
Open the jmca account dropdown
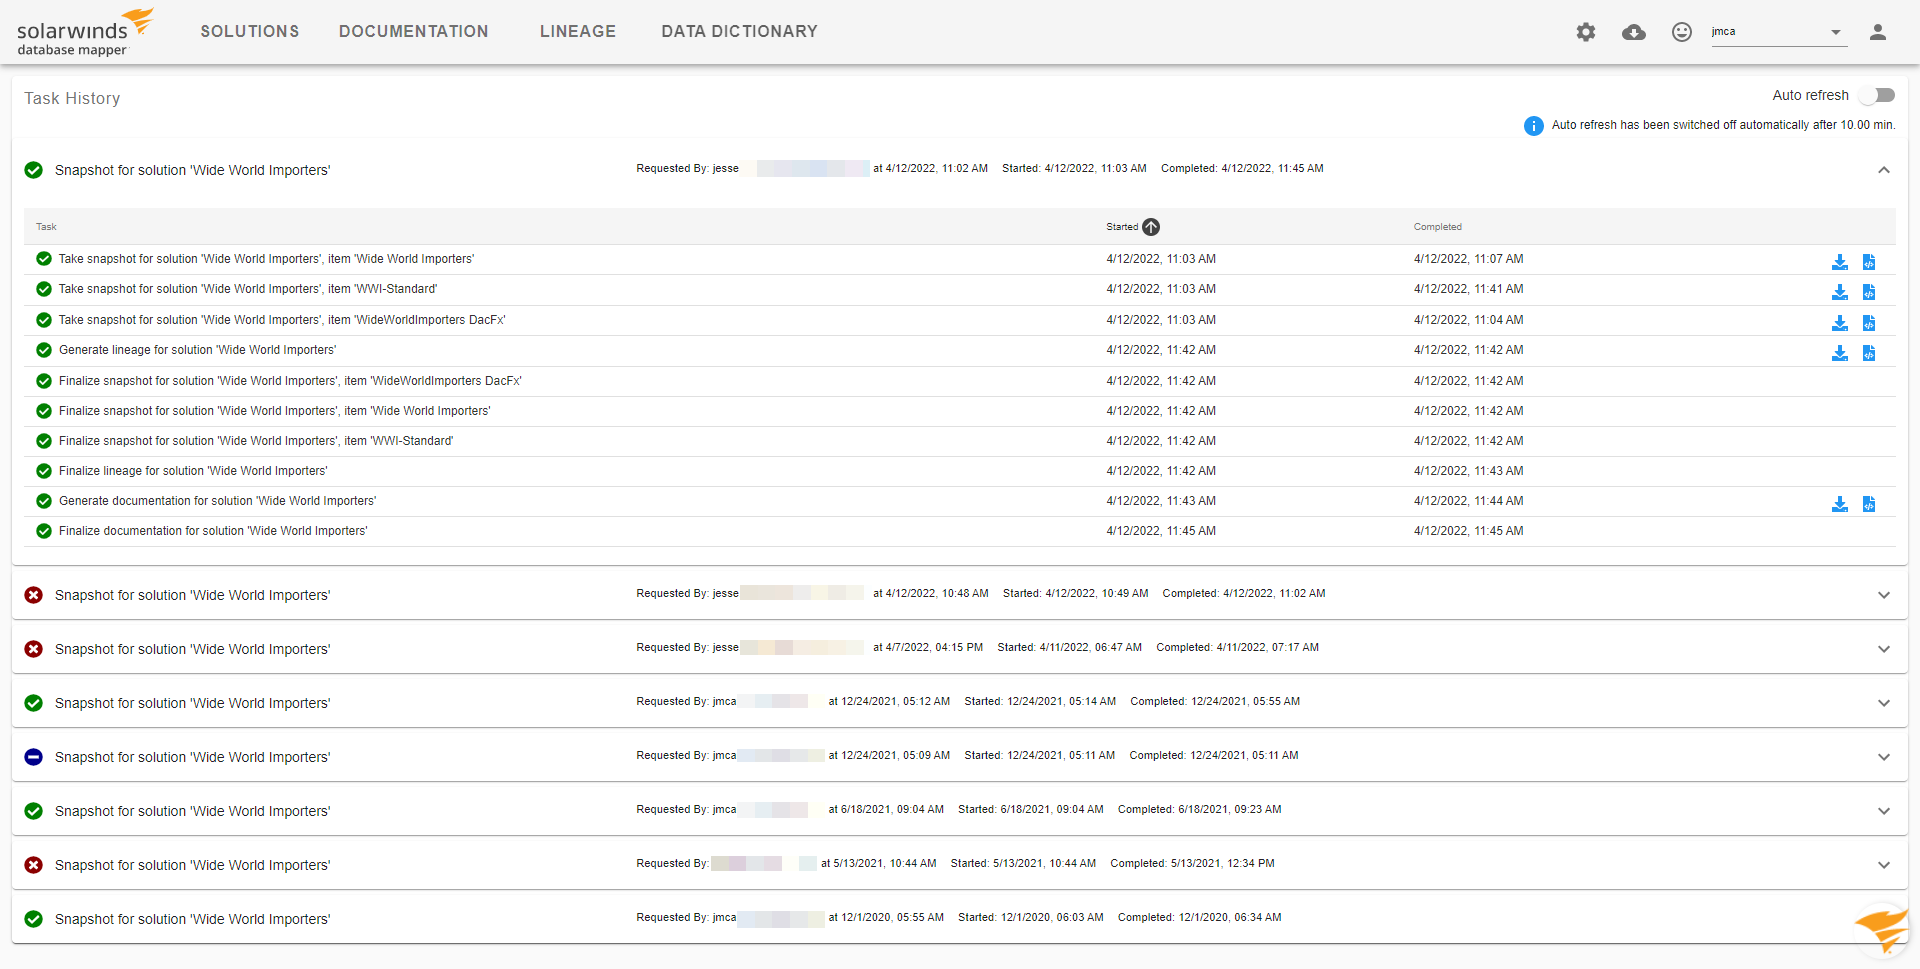(1777, 32)
